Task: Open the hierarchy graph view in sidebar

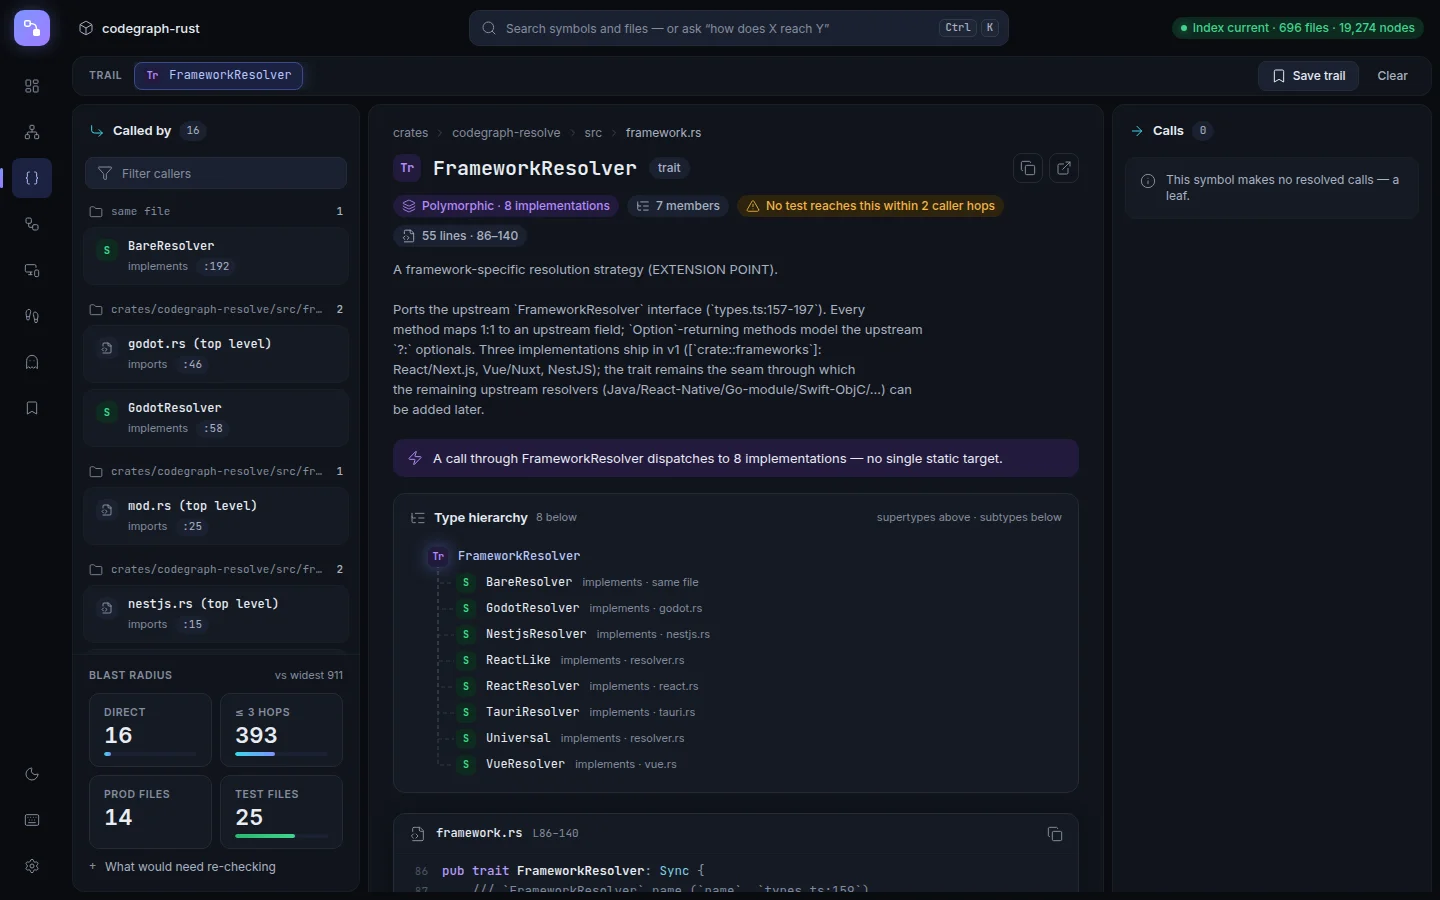Action: [x=32, y=132]
